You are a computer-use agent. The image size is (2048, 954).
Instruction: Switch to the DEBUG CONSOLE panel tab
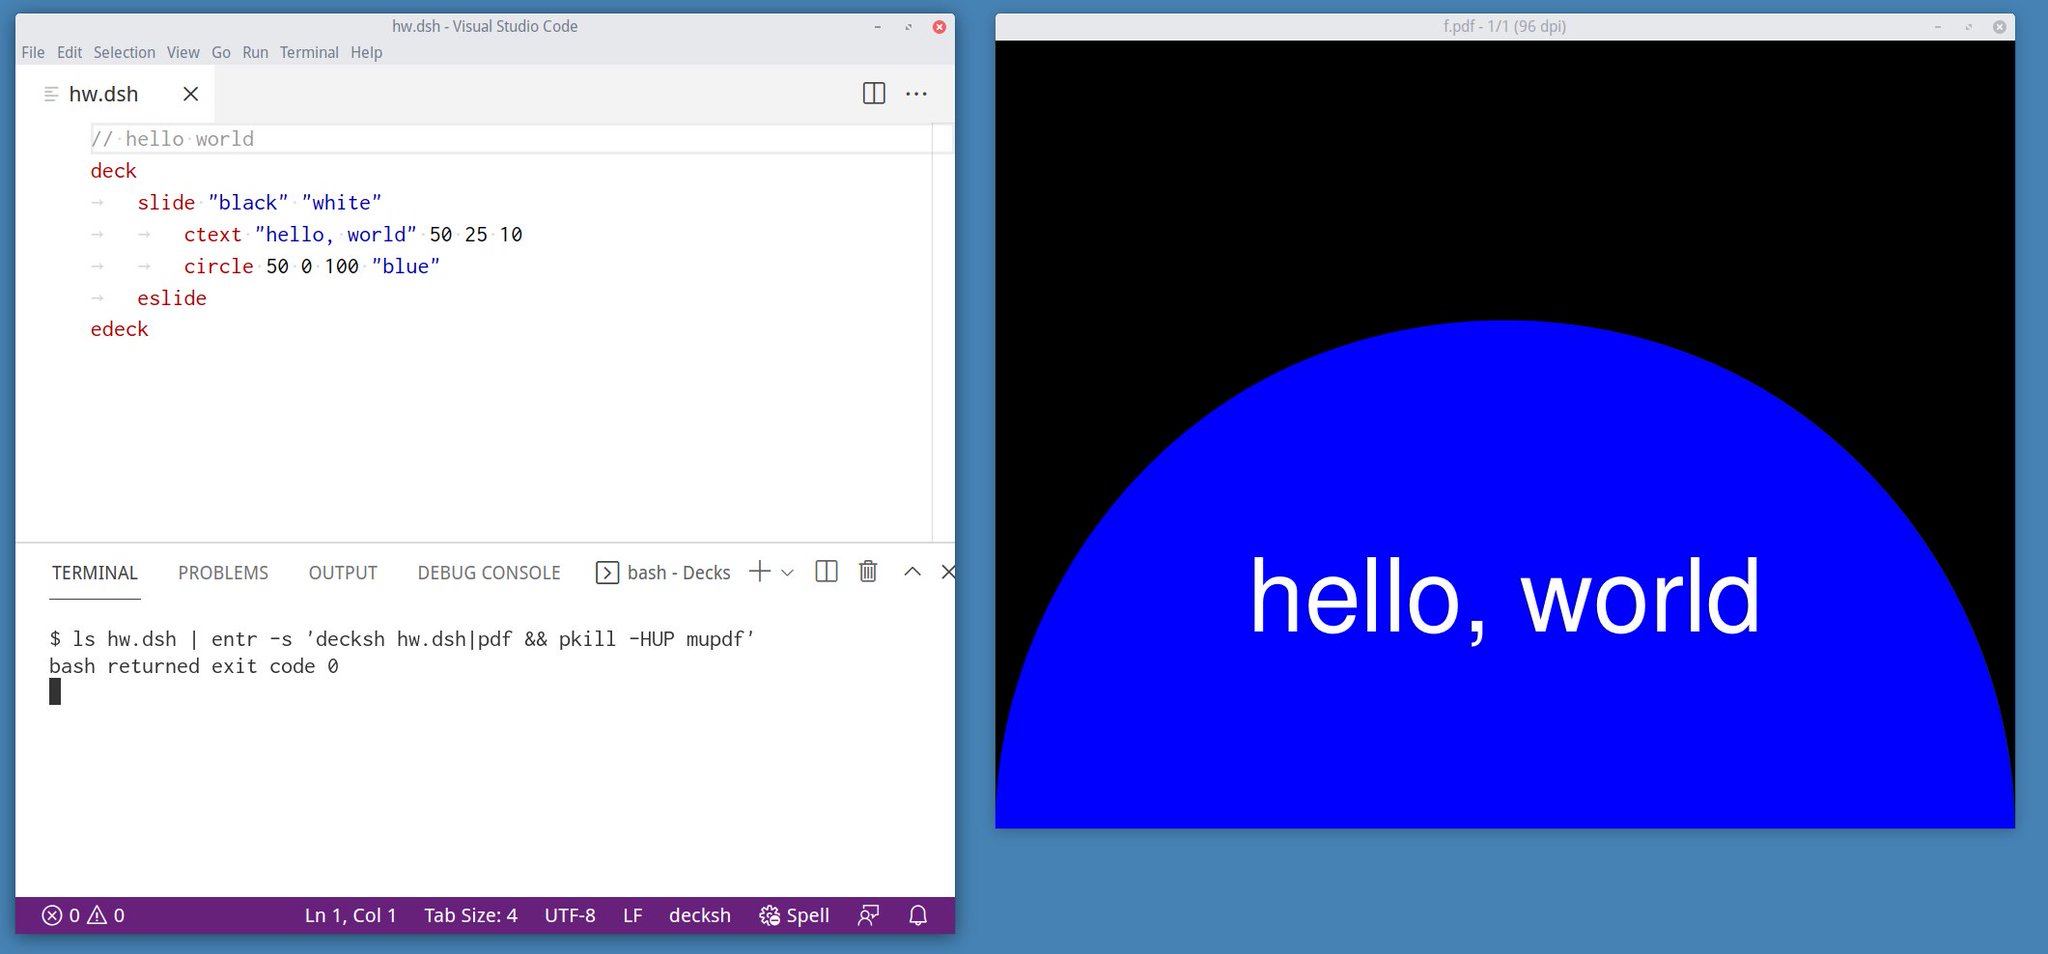pyautogui.click(x=489, y=573)
